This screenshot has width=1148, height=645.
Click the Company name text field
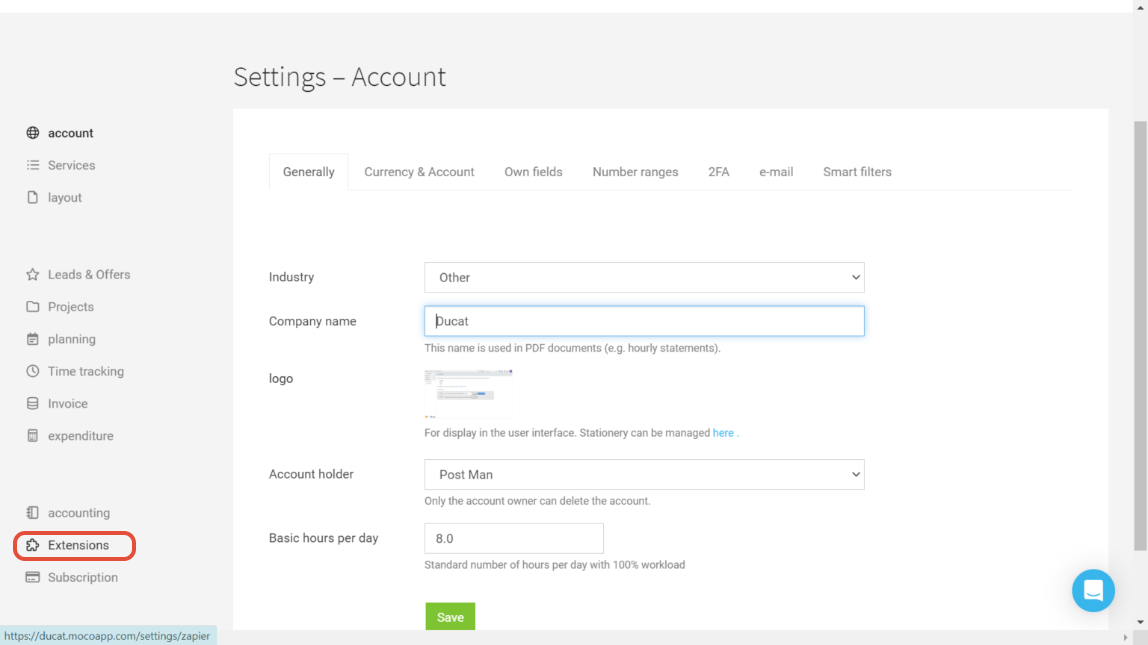644,322
